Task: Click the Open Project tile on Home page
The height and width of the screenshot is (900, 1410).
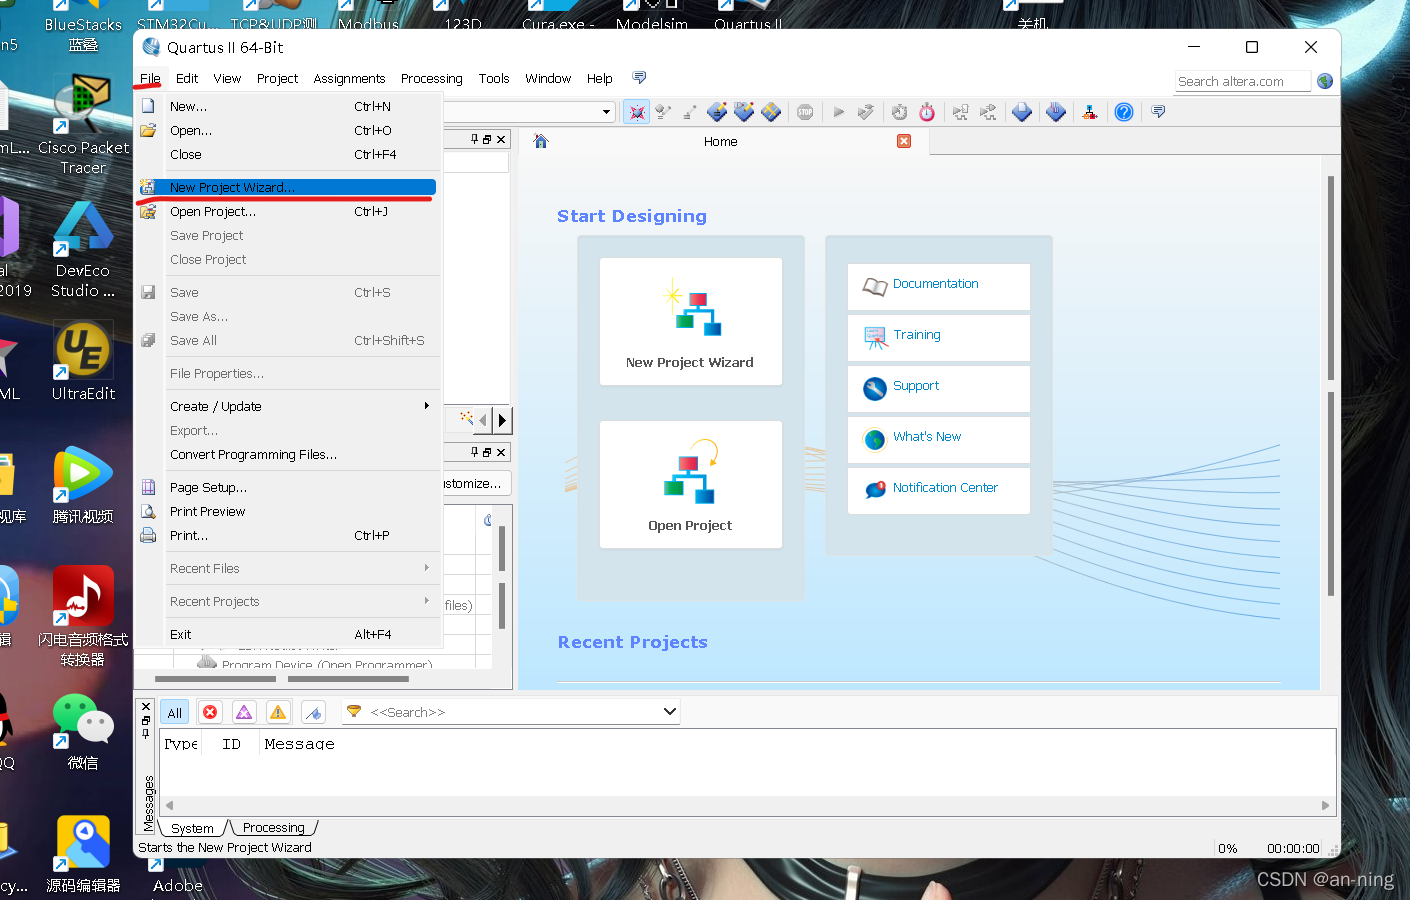Action: (691, 484)
